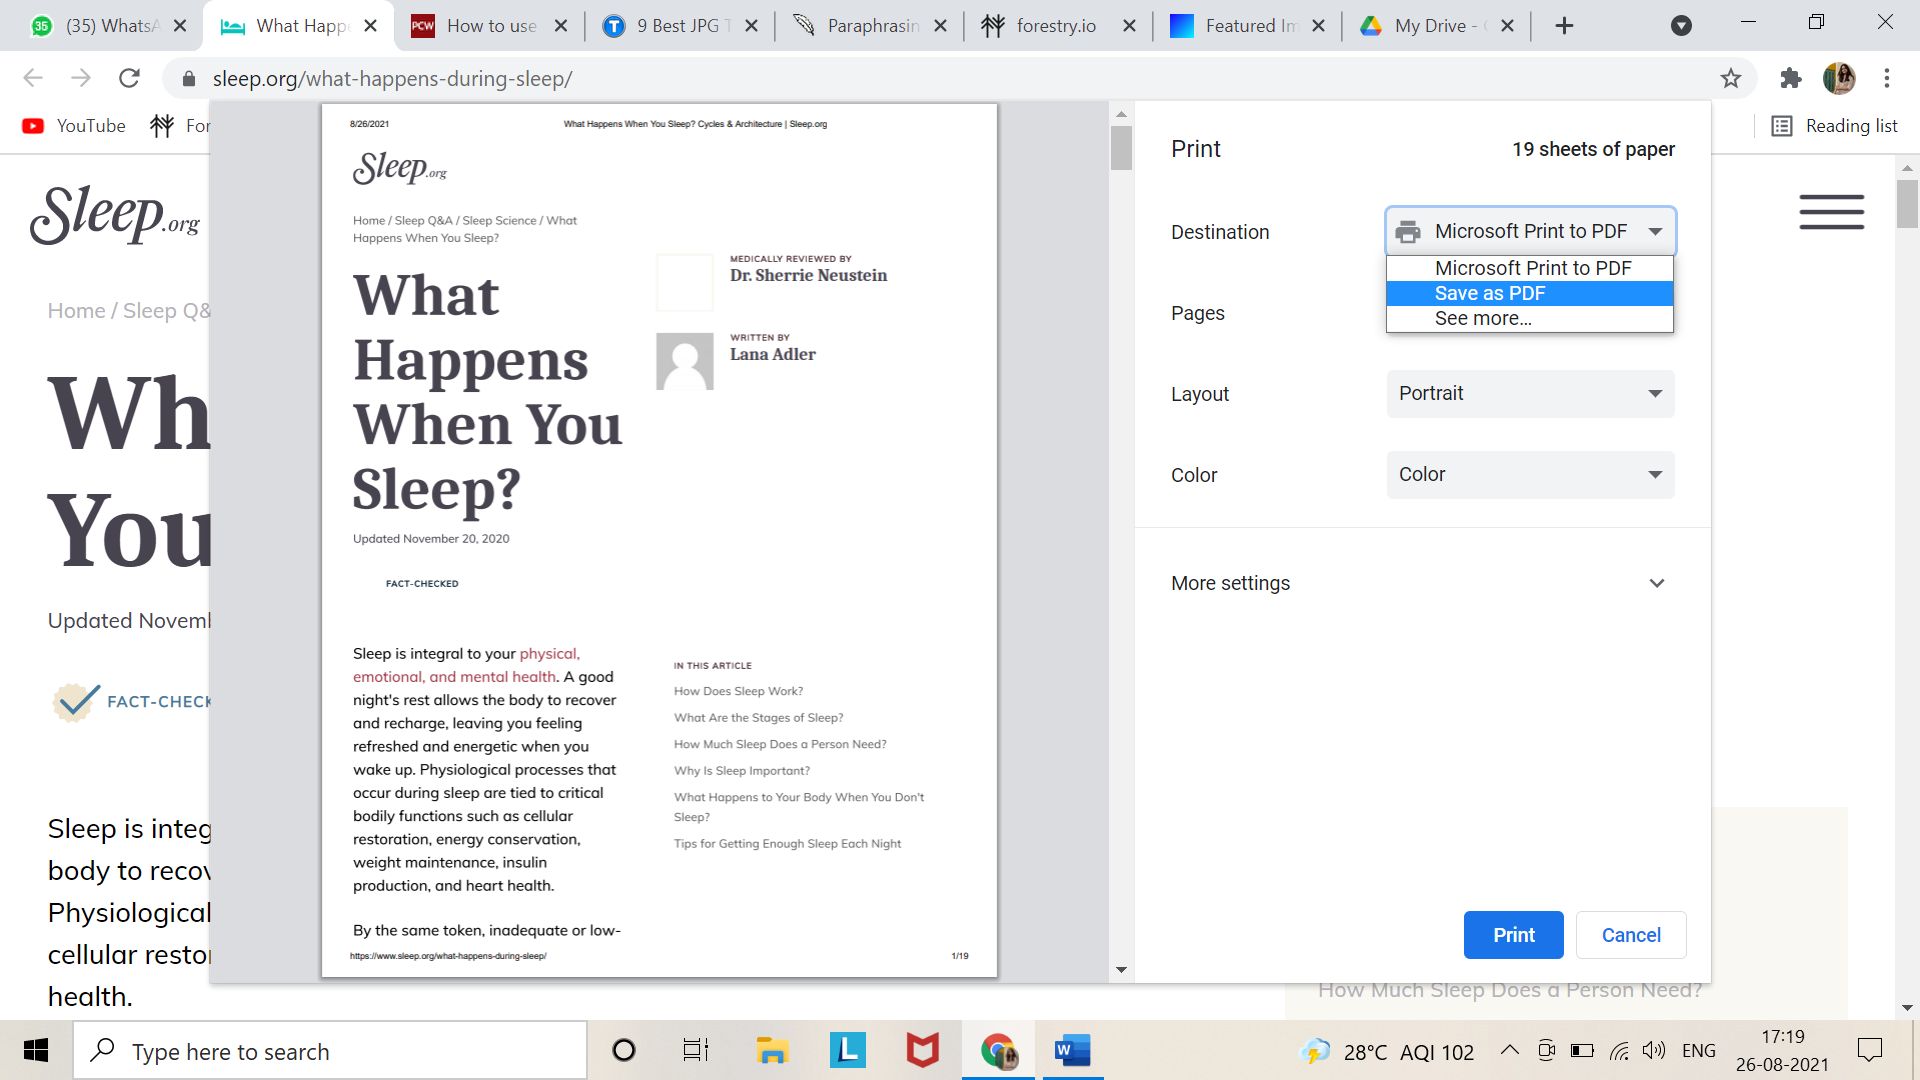The height and width of the screenshot is (1080, 1920).
Task: Open the Extensions puzzle icon
Action: (1790, 78)
